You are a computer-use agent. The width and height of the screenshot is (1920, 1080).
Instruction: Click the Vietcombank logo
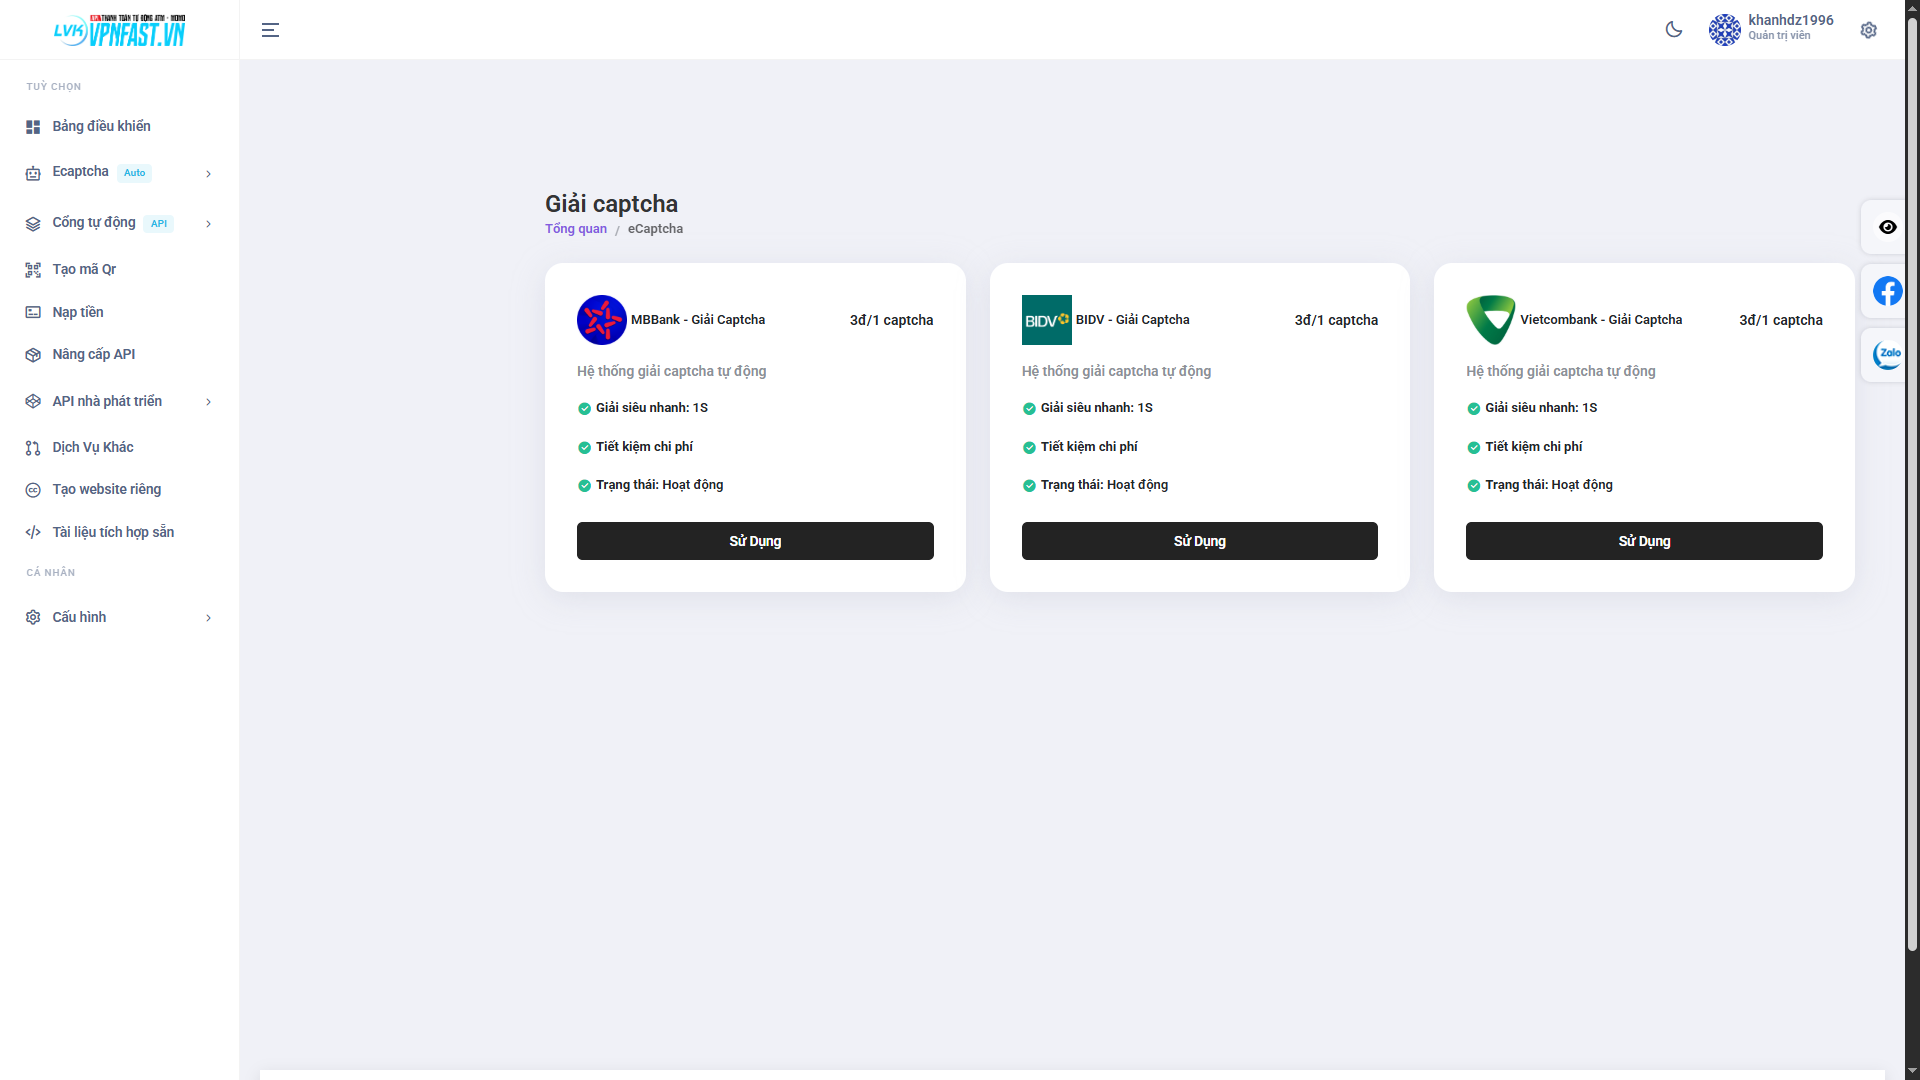[1490, 320]
